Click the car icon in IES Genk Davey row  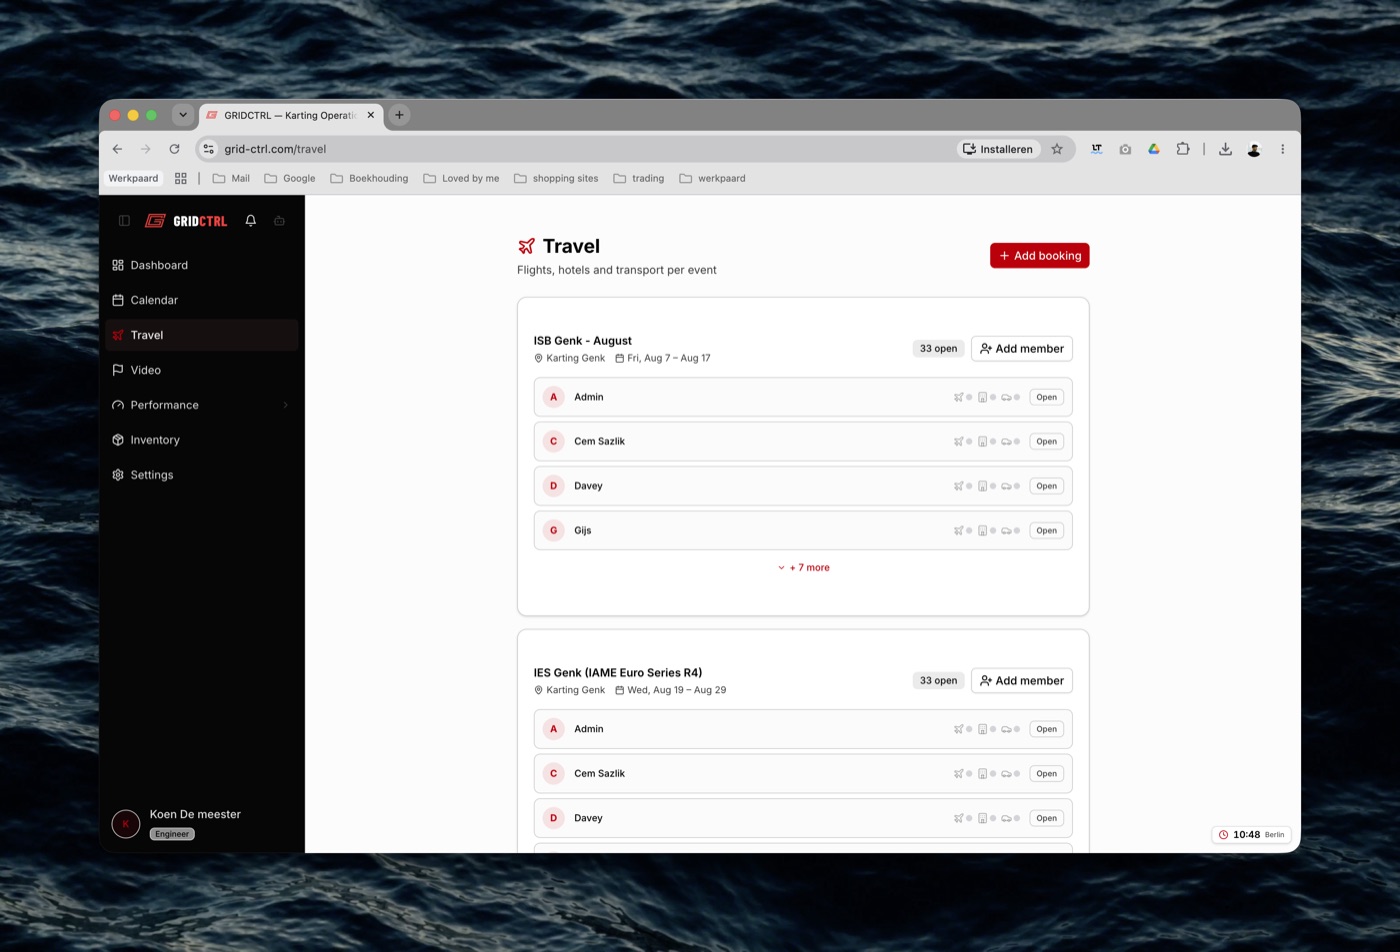1006,818
